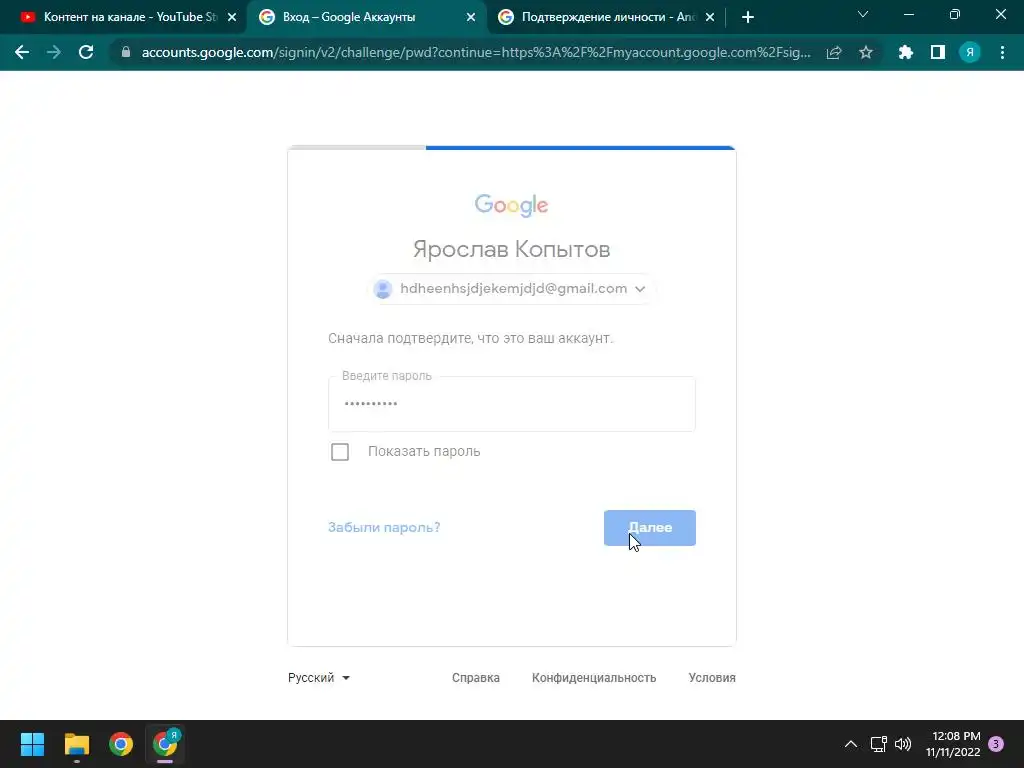The width and height of the screenshot is (1024, 768).
Task: Open the Windows Start menu
Action: [x=32, y=744]
